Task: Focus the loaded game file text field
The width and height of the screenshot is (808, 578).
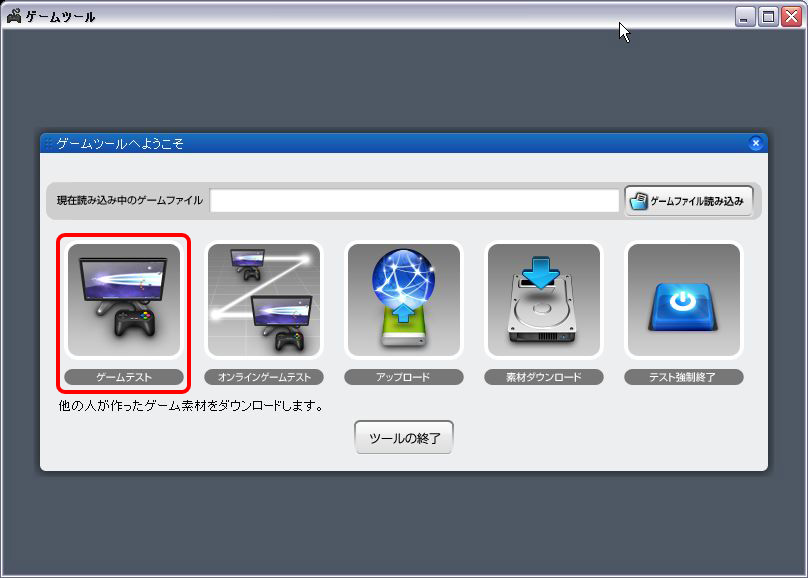Action: point(414,201)
